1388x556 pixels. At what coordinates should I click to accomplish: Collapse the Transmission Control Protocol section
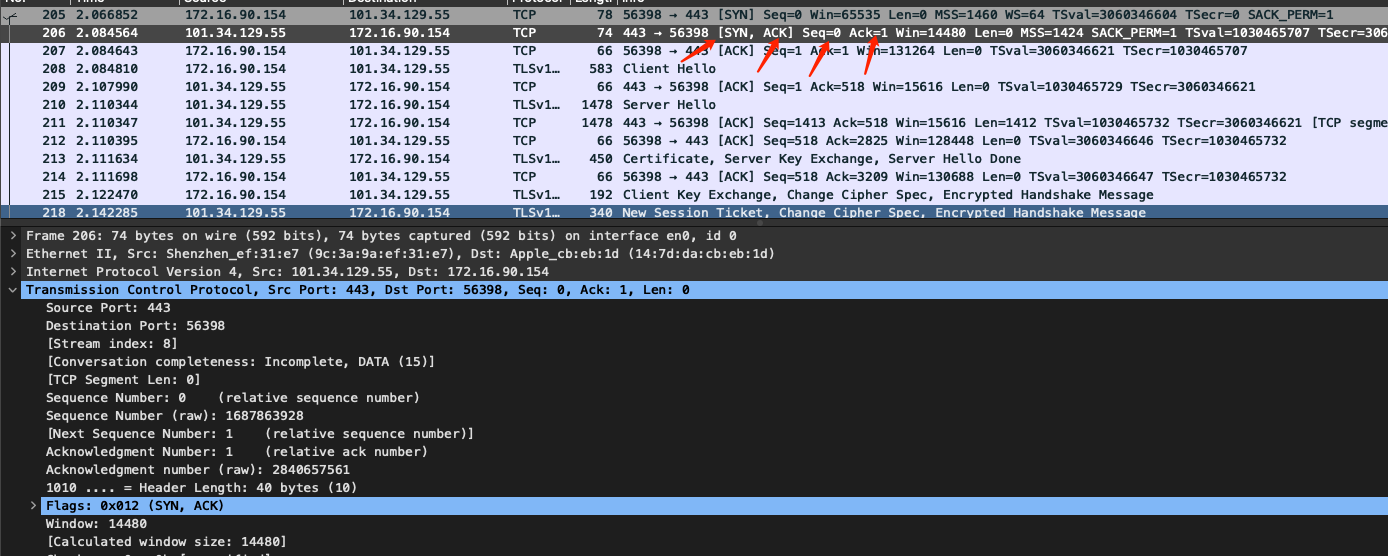[x=12, y=290]
